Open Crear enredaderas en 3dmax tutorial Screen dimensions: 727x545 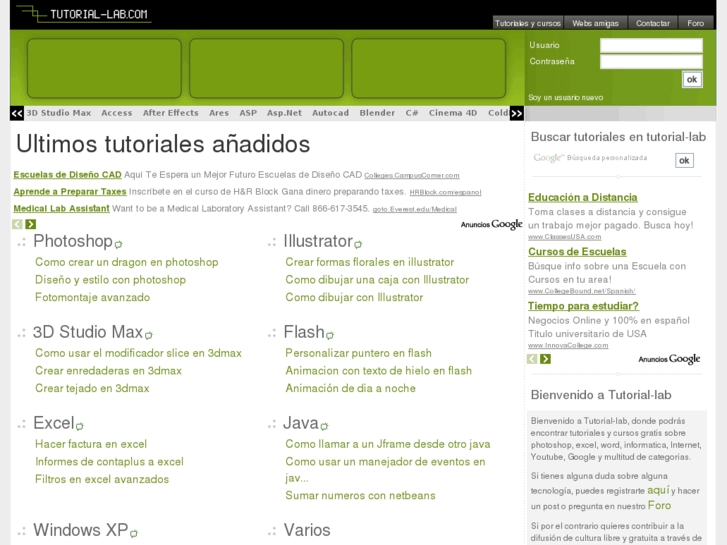point(108,371)
